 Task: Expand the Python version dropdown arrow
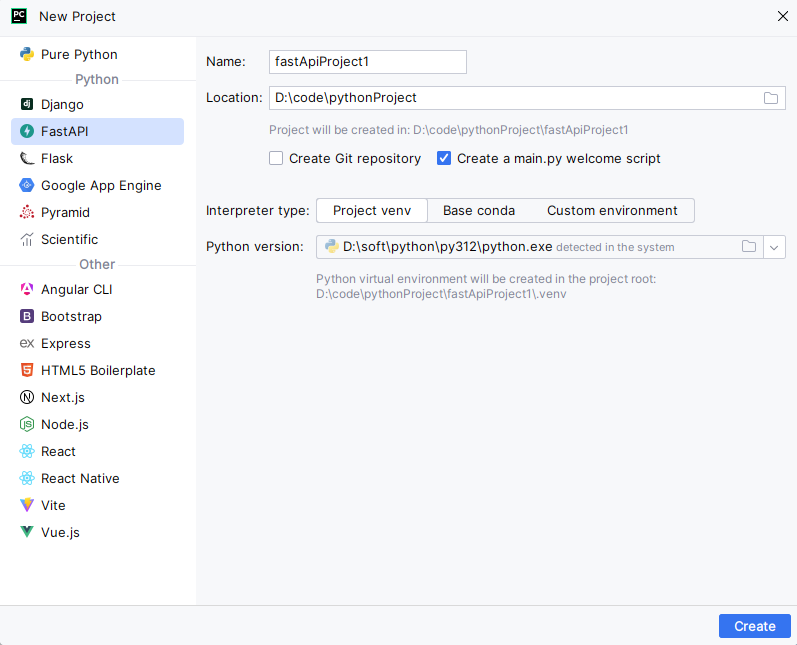tap(774, 247)
